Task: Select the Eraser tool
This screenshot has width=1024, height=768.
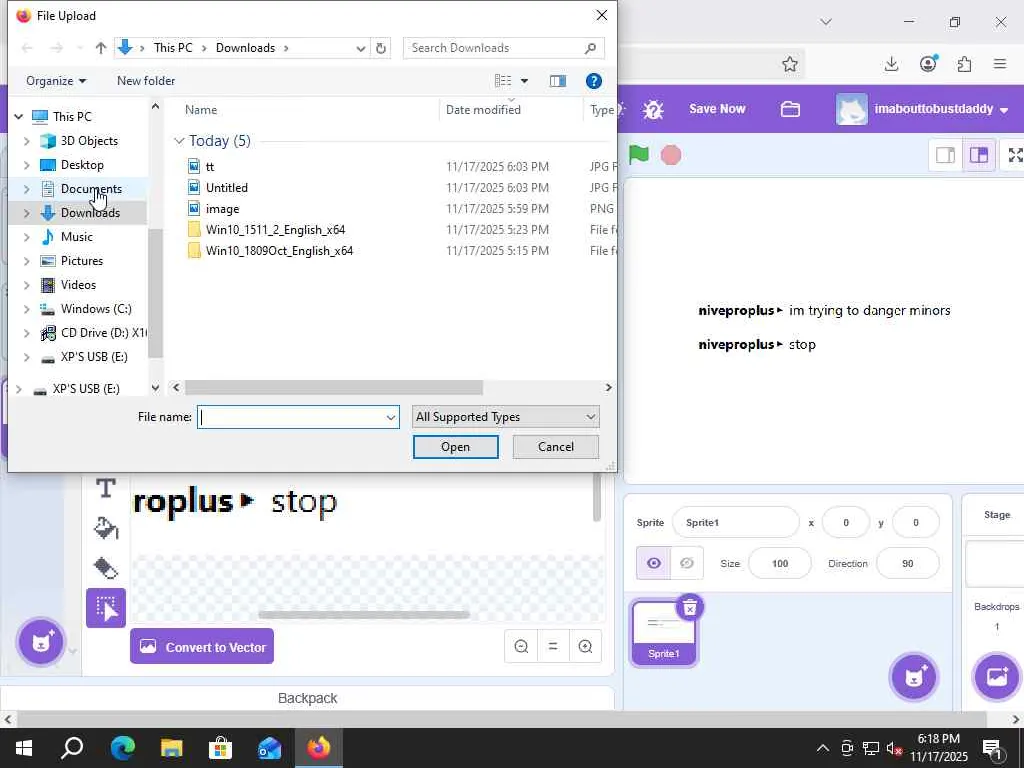Action: click(x=106, y=568)
